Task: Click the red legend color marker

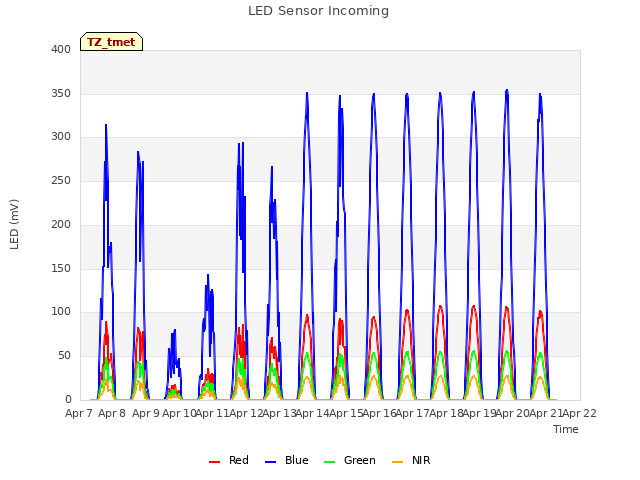Action: (214, 462)
